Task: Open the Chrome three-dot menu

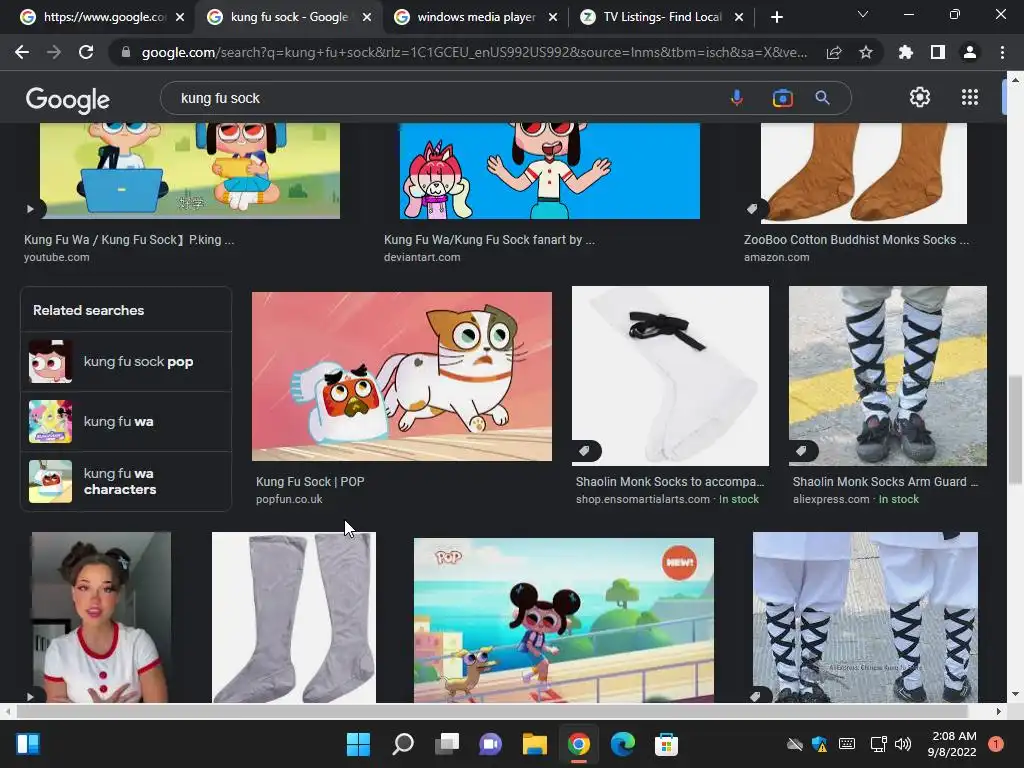Action: 1002,52
